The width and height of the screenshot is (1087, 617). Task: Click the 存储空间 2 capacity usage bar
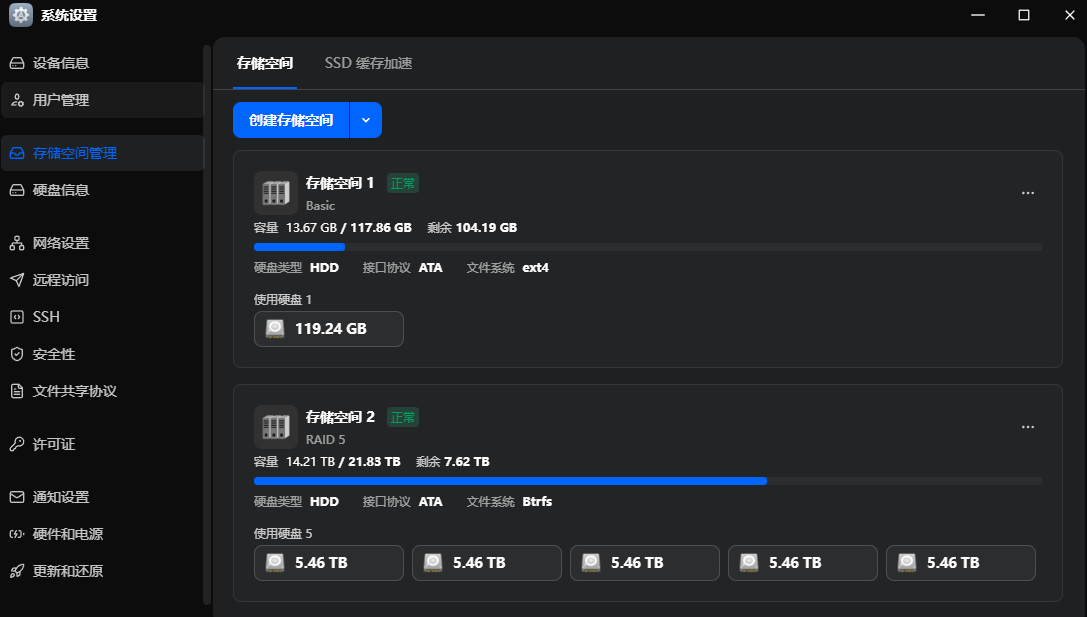point(647,481)
